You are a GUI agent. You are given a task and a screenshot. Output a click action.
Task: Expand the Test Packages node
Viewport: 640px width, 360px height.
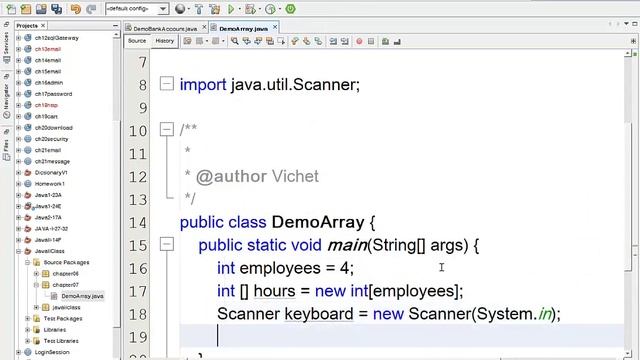click(x=27, y=318)
